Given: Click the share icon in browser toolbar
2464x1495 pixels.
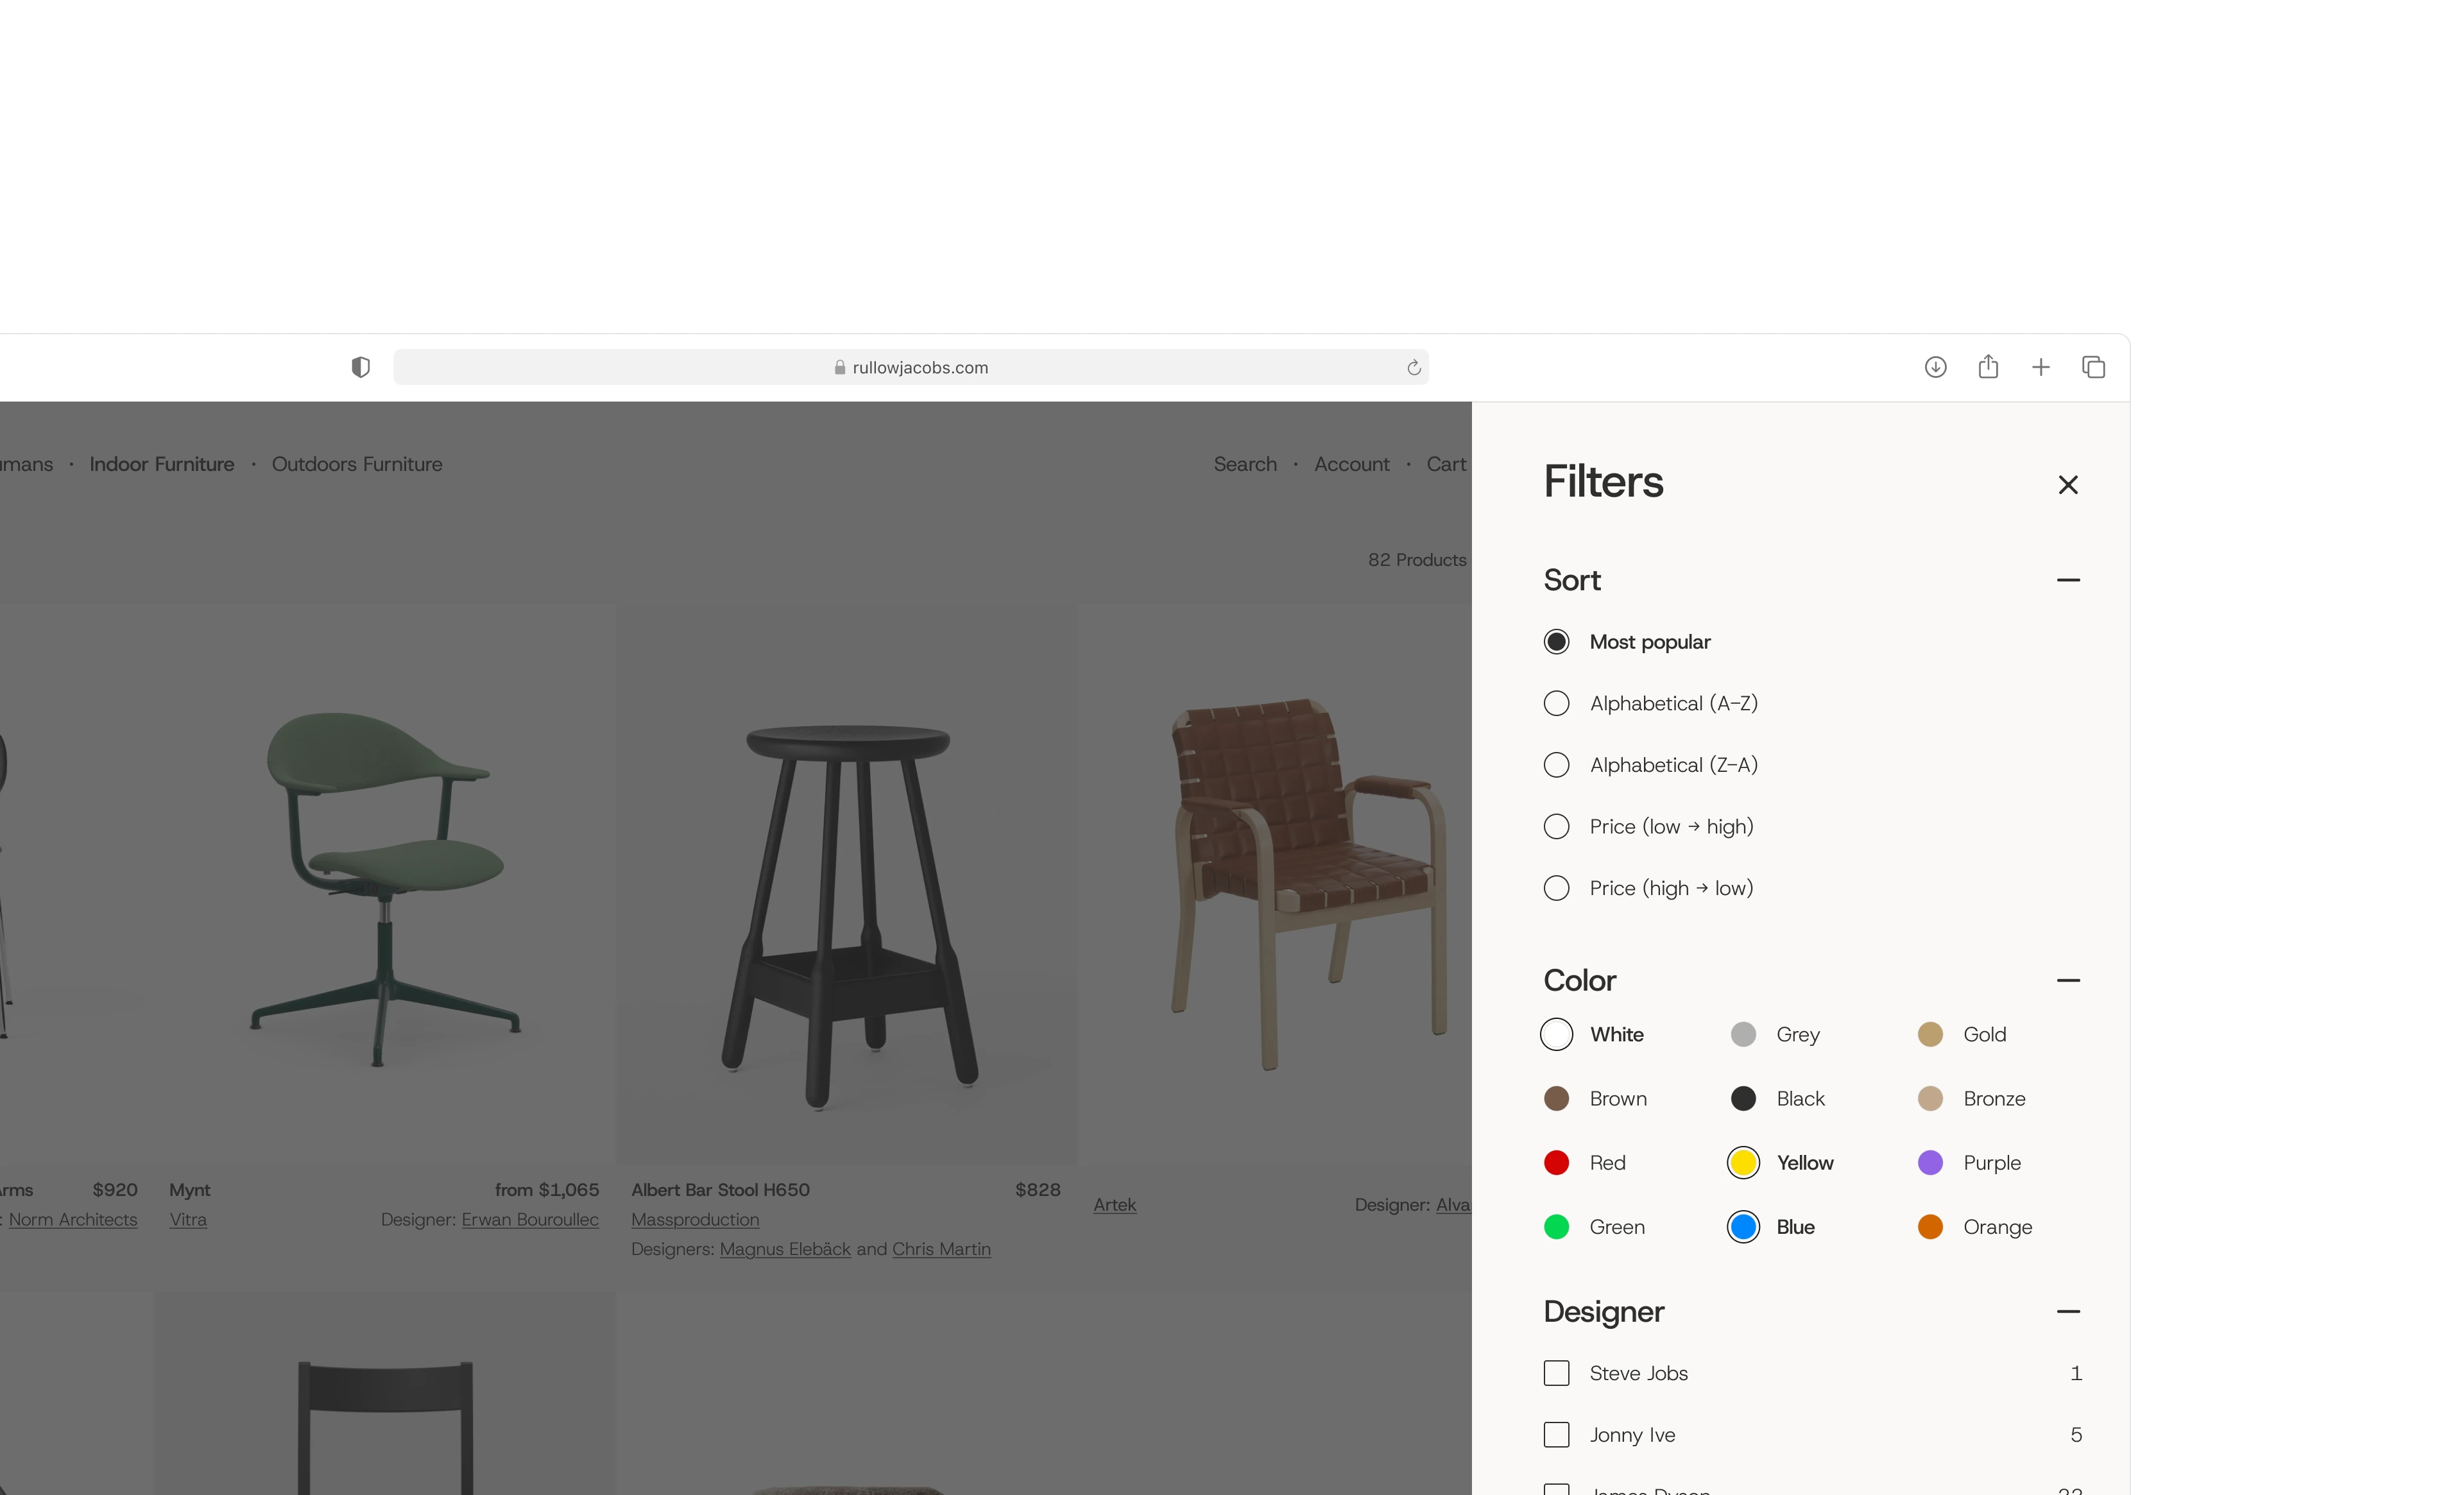Looking at the screenshot, I should coord(1988,367).
